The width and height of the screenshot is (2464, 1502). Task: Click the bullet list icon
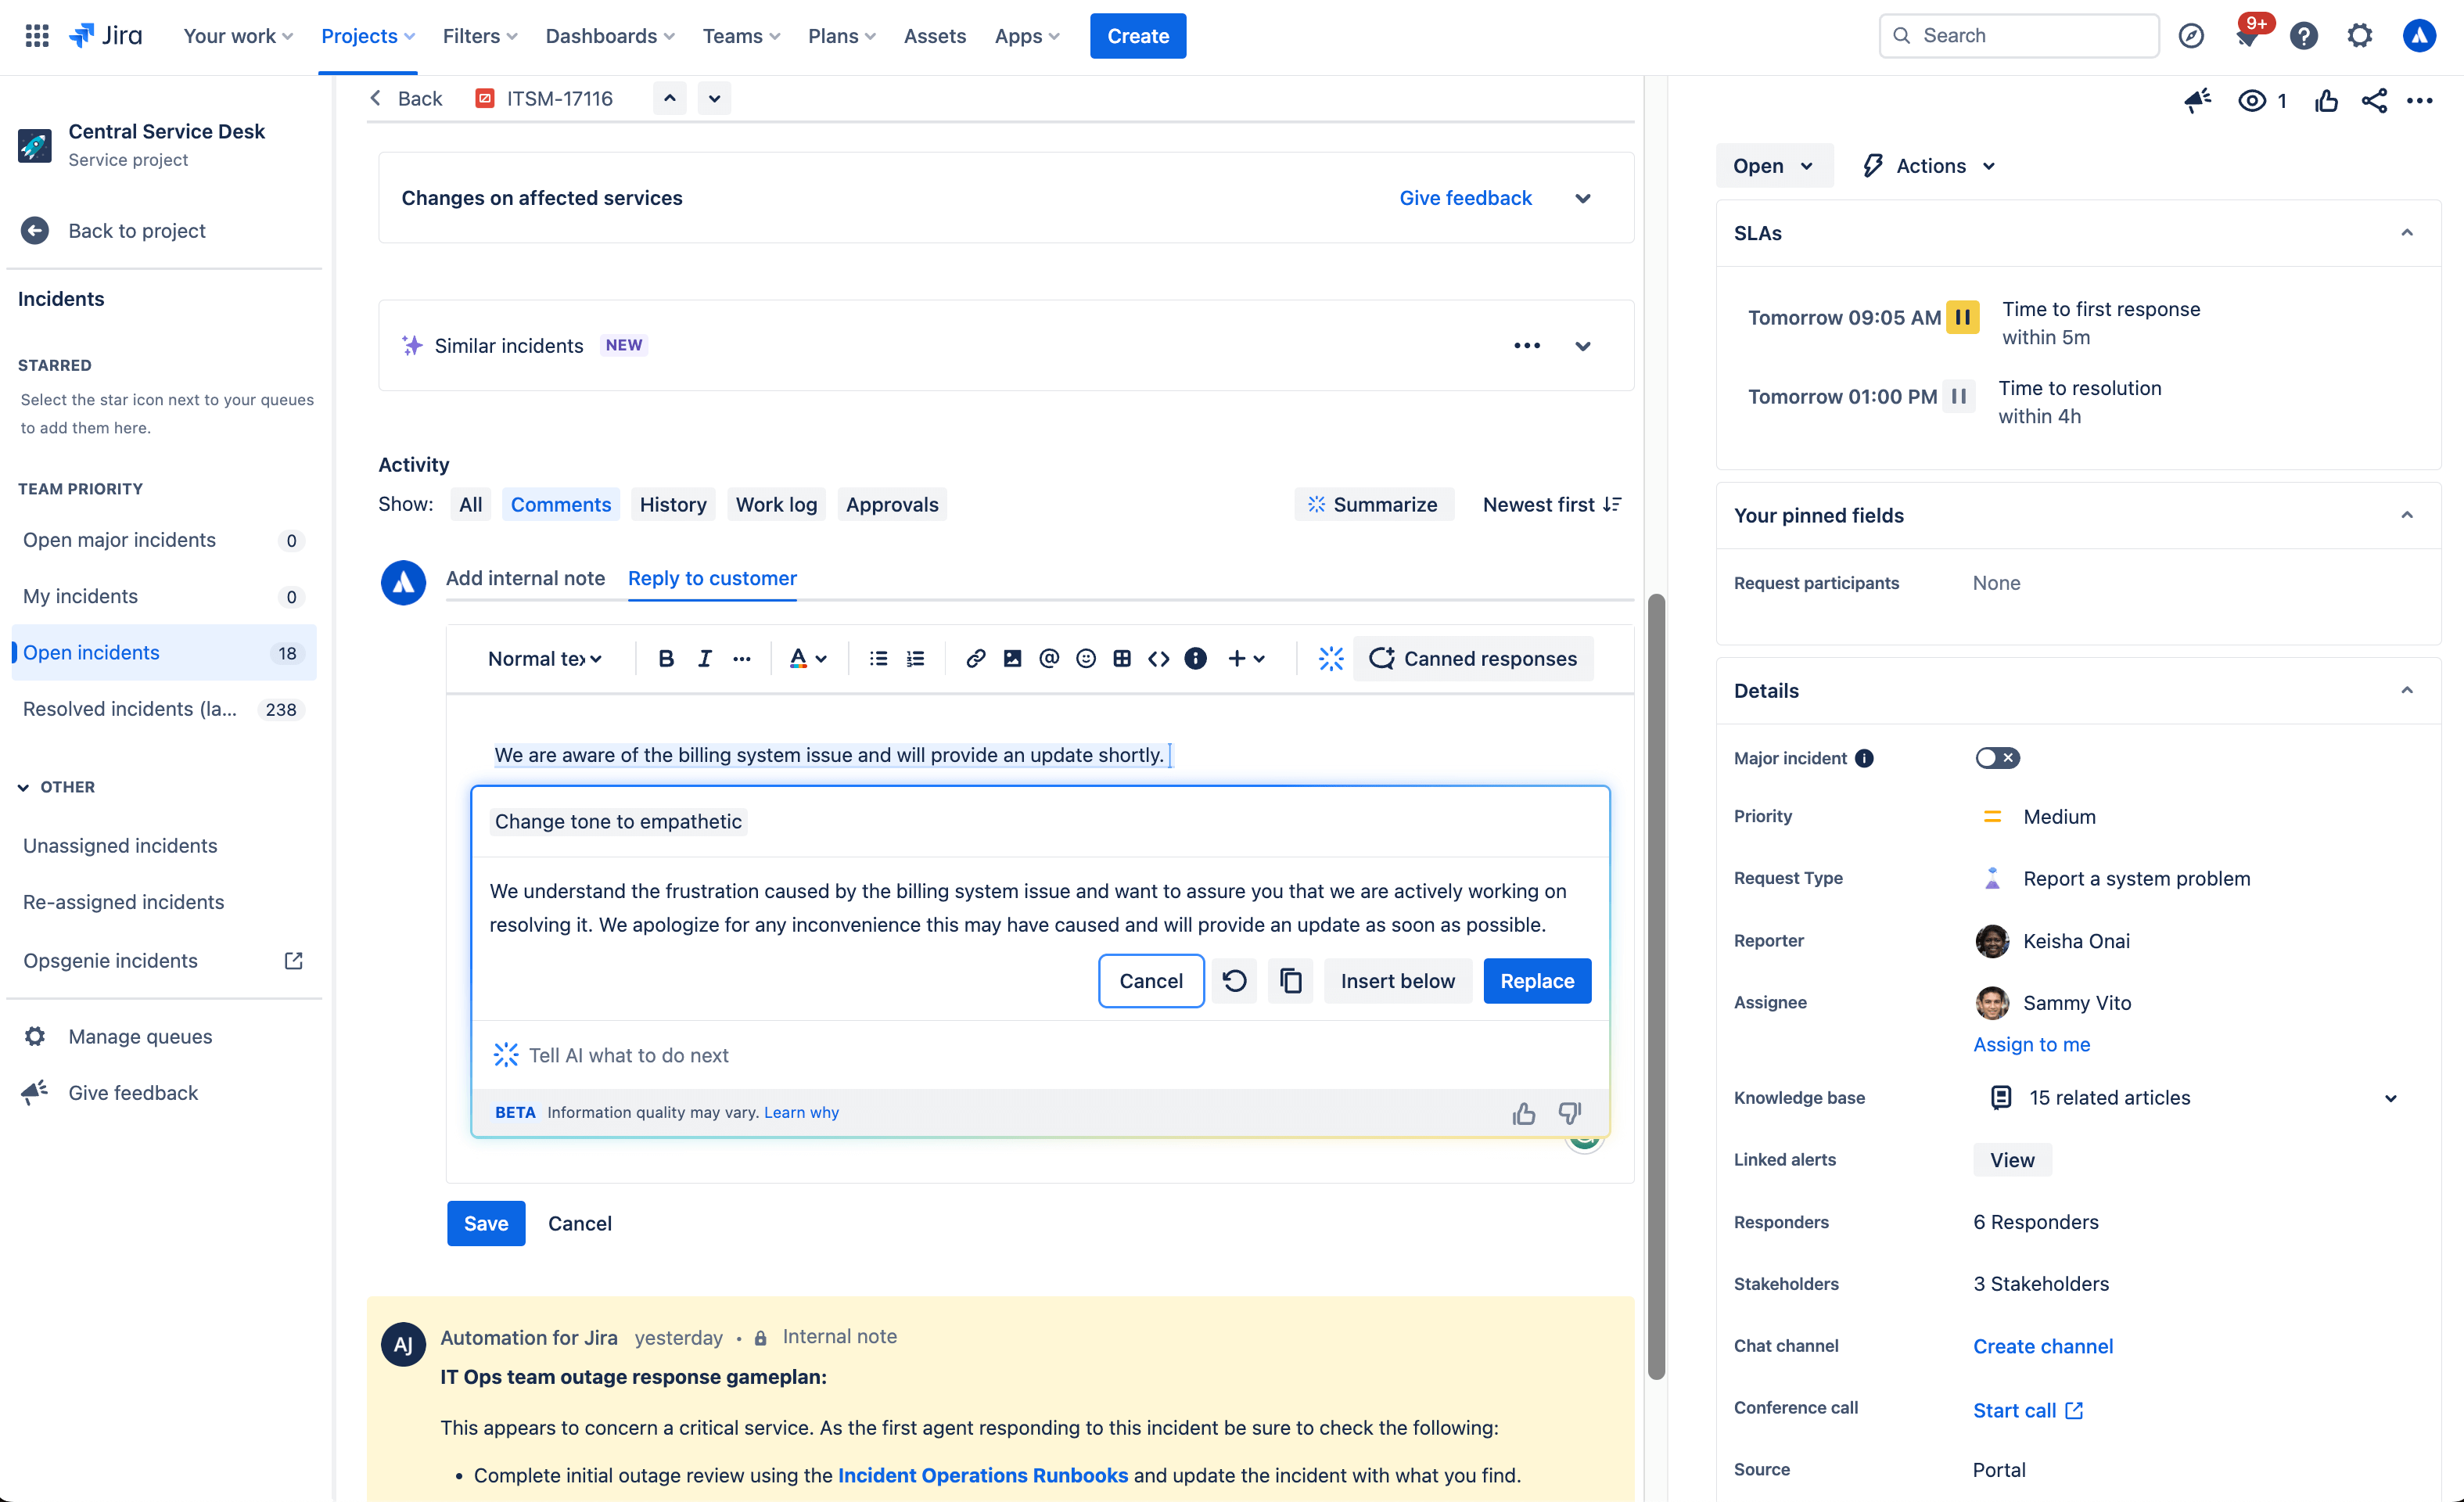pos(876,657)
